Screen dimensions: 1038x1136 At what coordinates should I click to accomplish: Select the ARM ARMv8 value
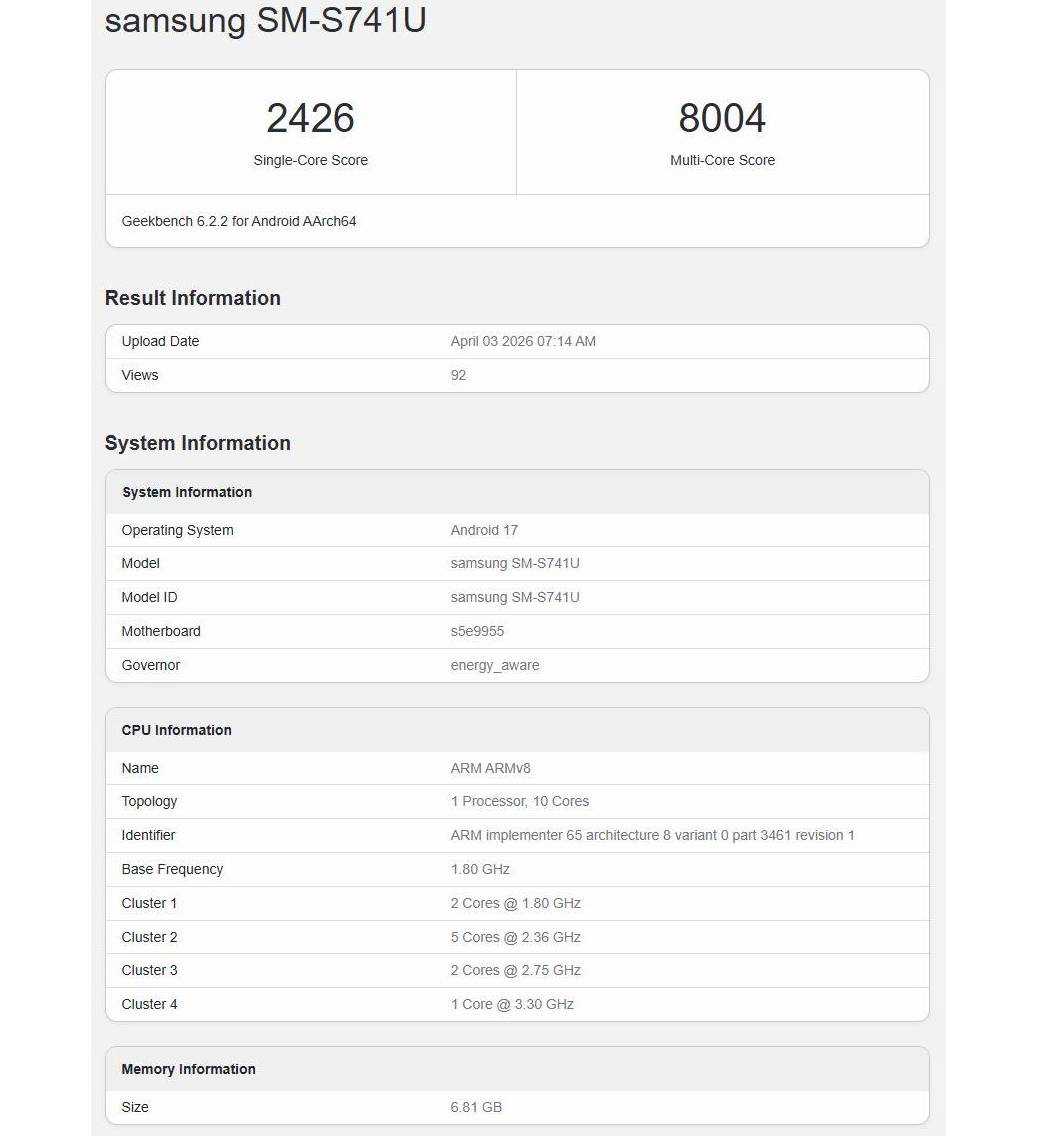(x=490, y=768)
